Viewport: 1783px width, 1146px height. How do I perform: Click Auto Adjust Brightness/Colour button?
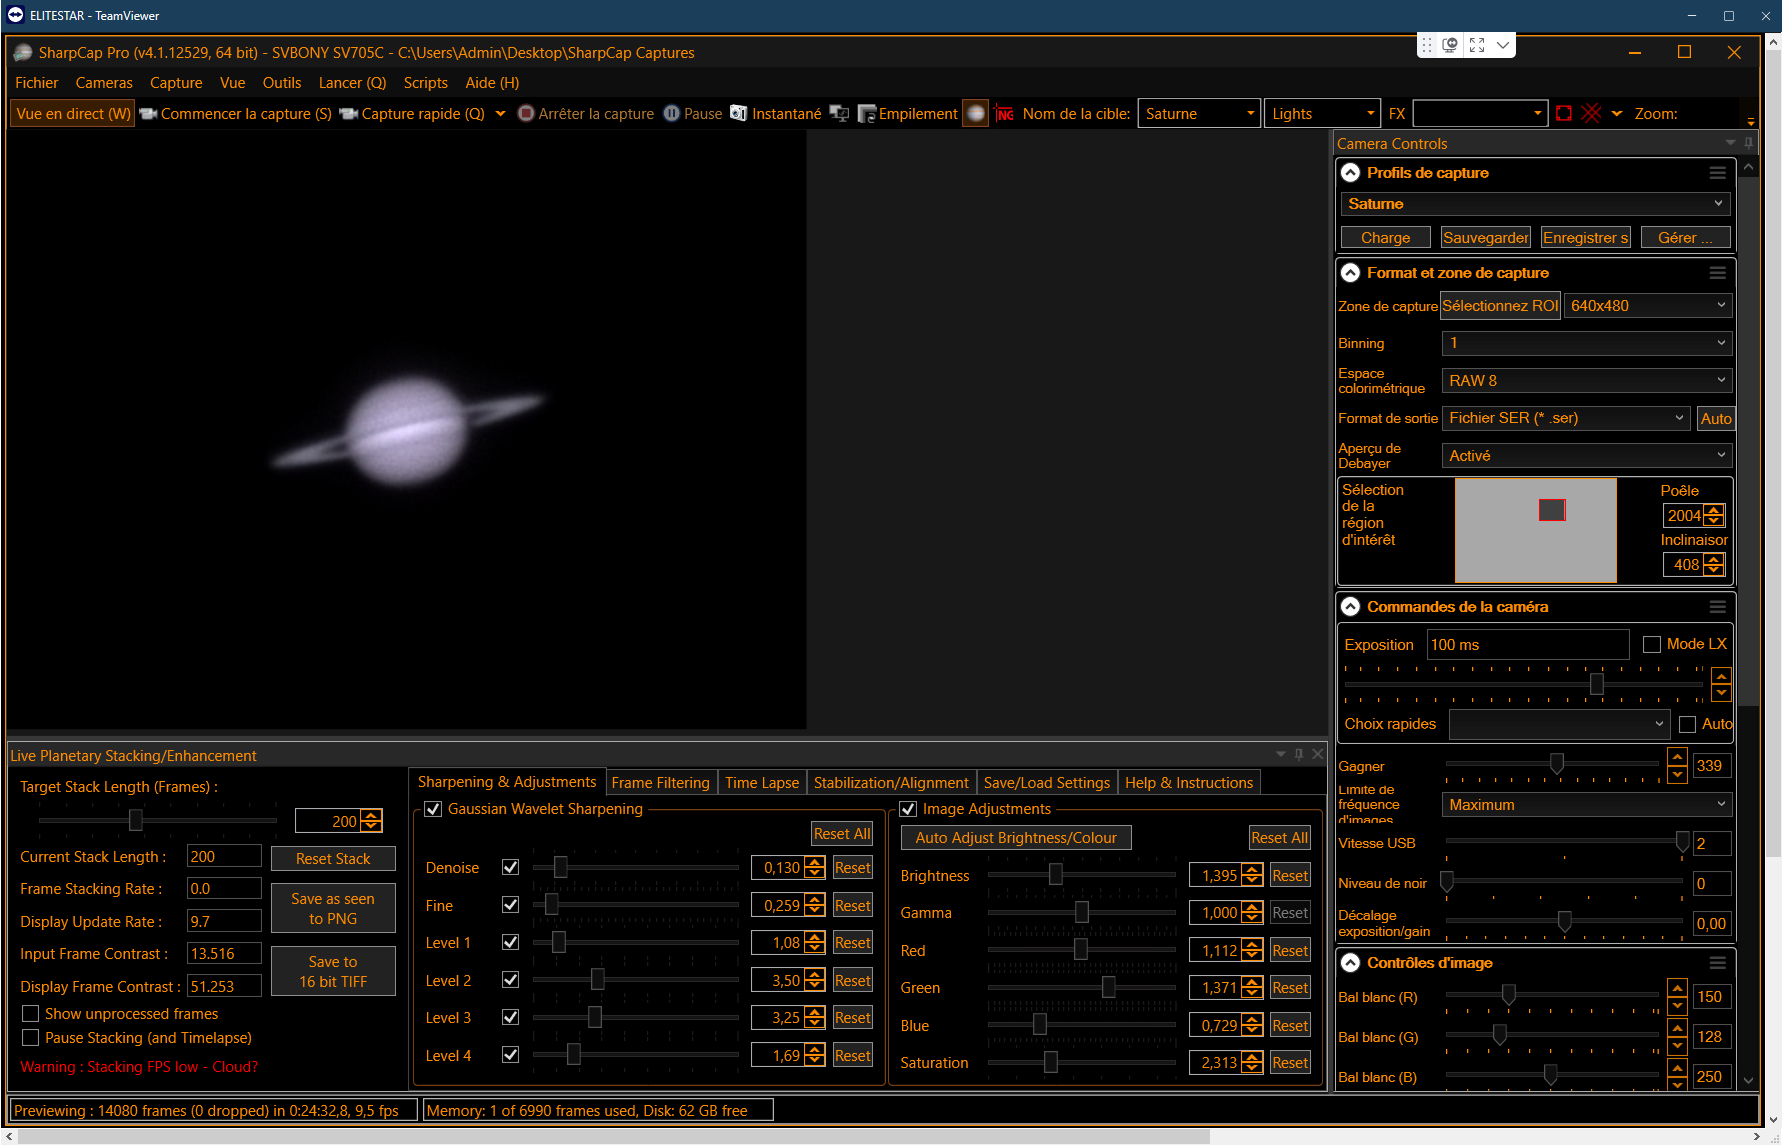[x=1016, y=838]
